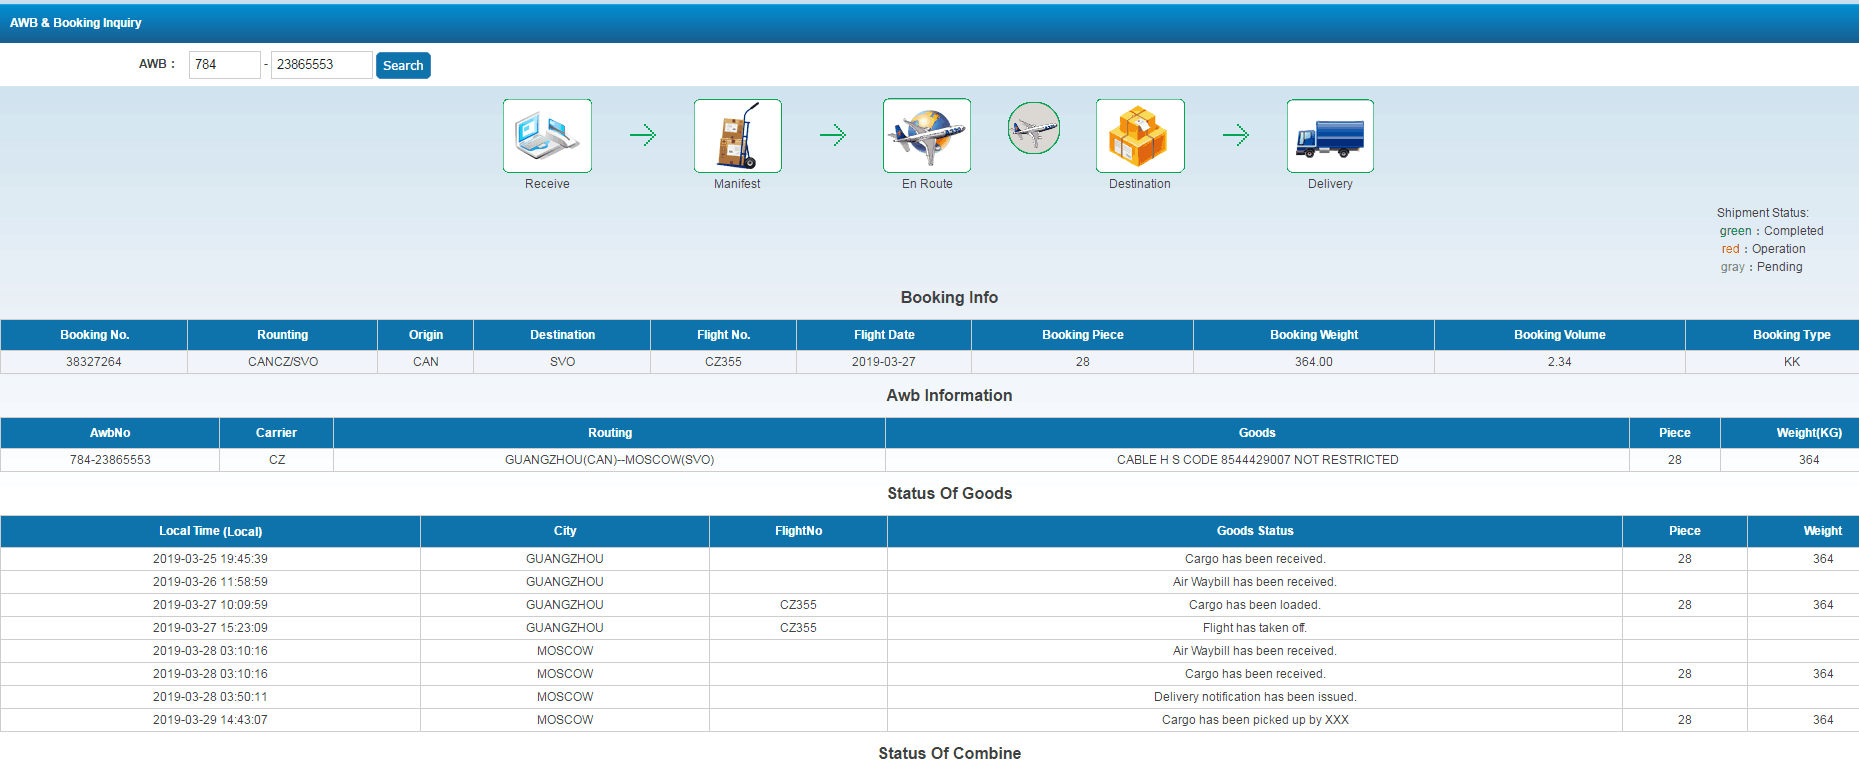The image size is (1859, 765).
Task: Select booking number 38327264 cell
Action: click(94, 362)
